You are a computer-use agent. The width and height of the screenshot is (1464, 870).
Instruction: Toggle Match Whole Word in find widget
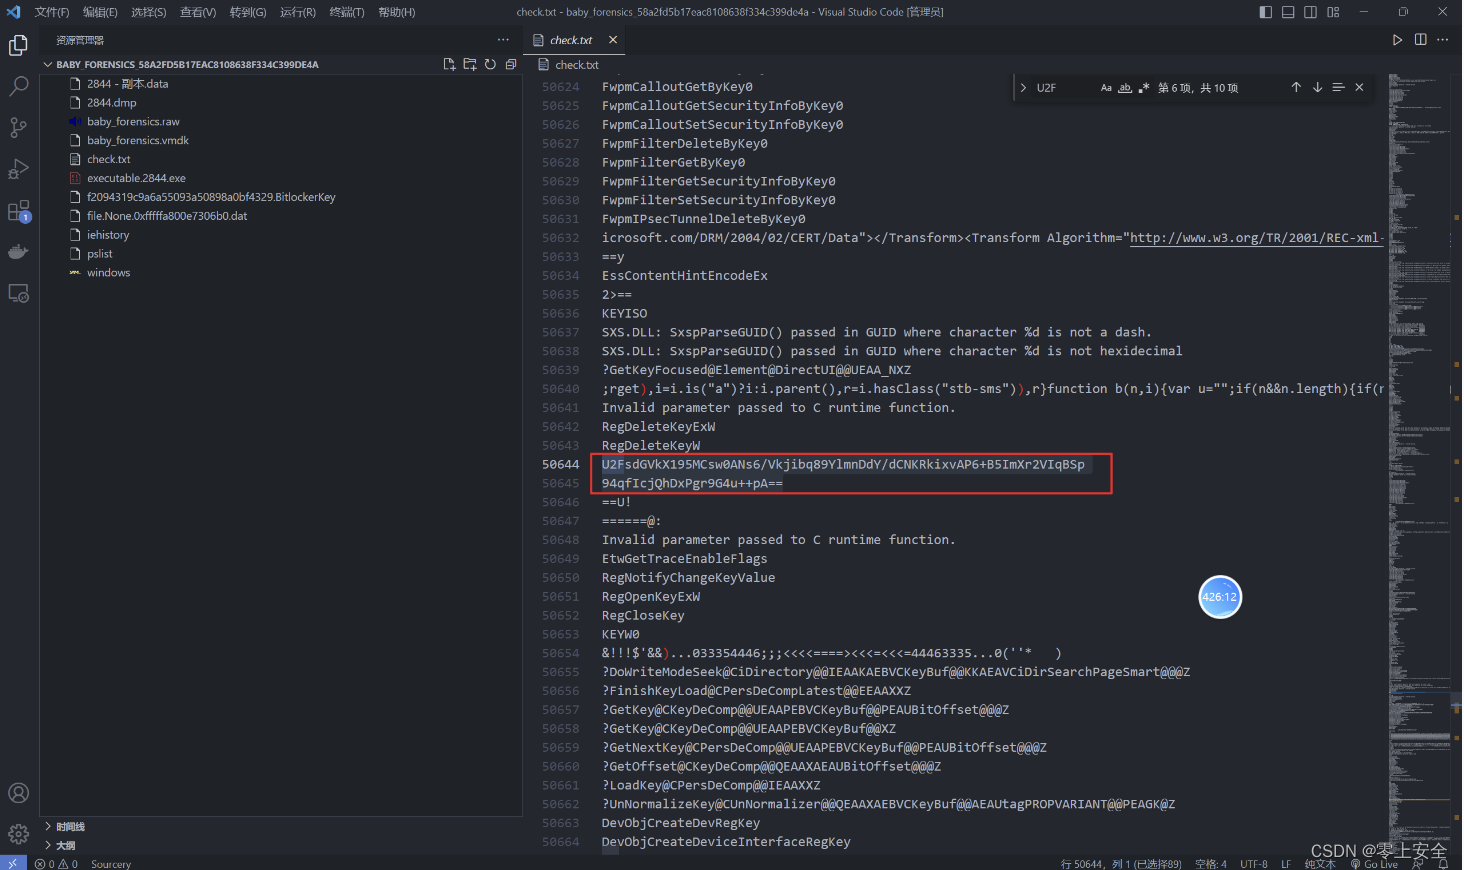coord(1125,88)
